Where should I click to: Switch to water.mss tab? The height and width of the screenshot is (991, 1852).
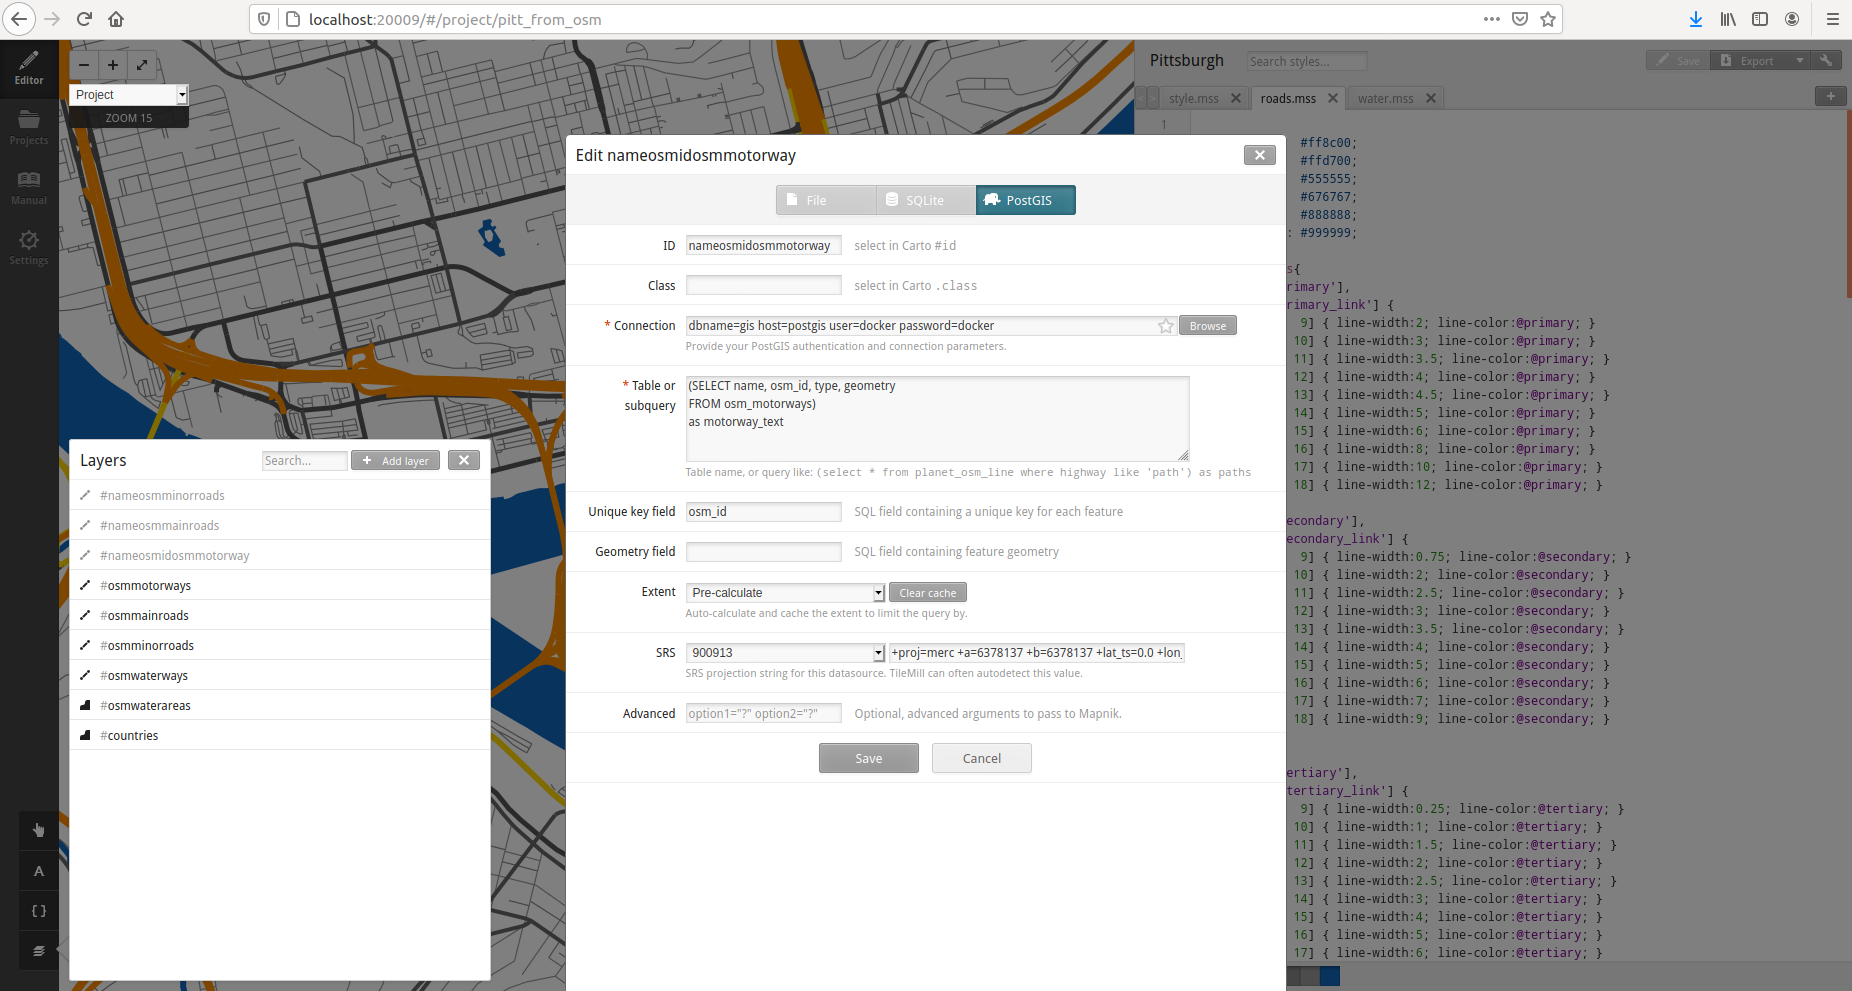click(1385, 98)
